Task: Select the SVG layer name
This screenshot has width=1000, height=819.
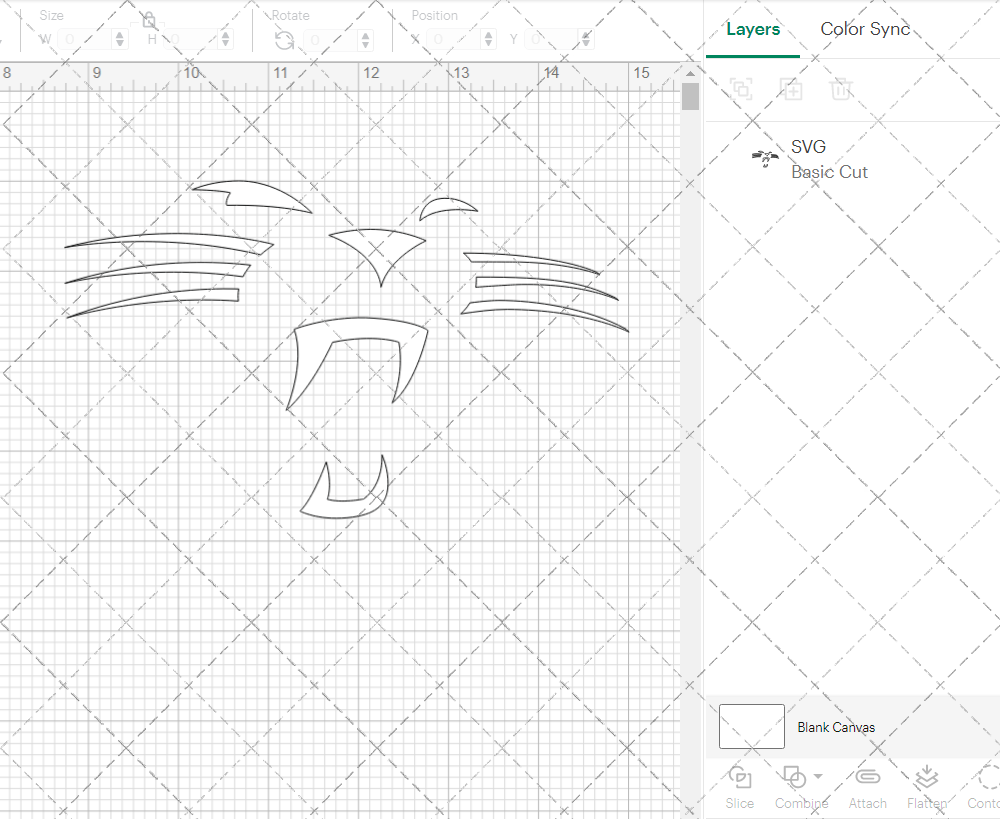Action: click(808, 147)
